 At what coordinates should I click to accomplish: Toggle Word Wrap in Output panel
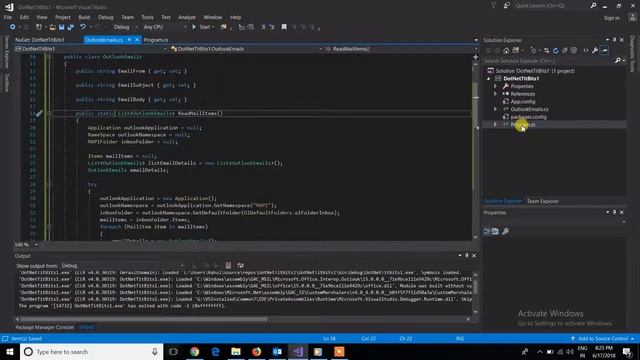(240, 265)
